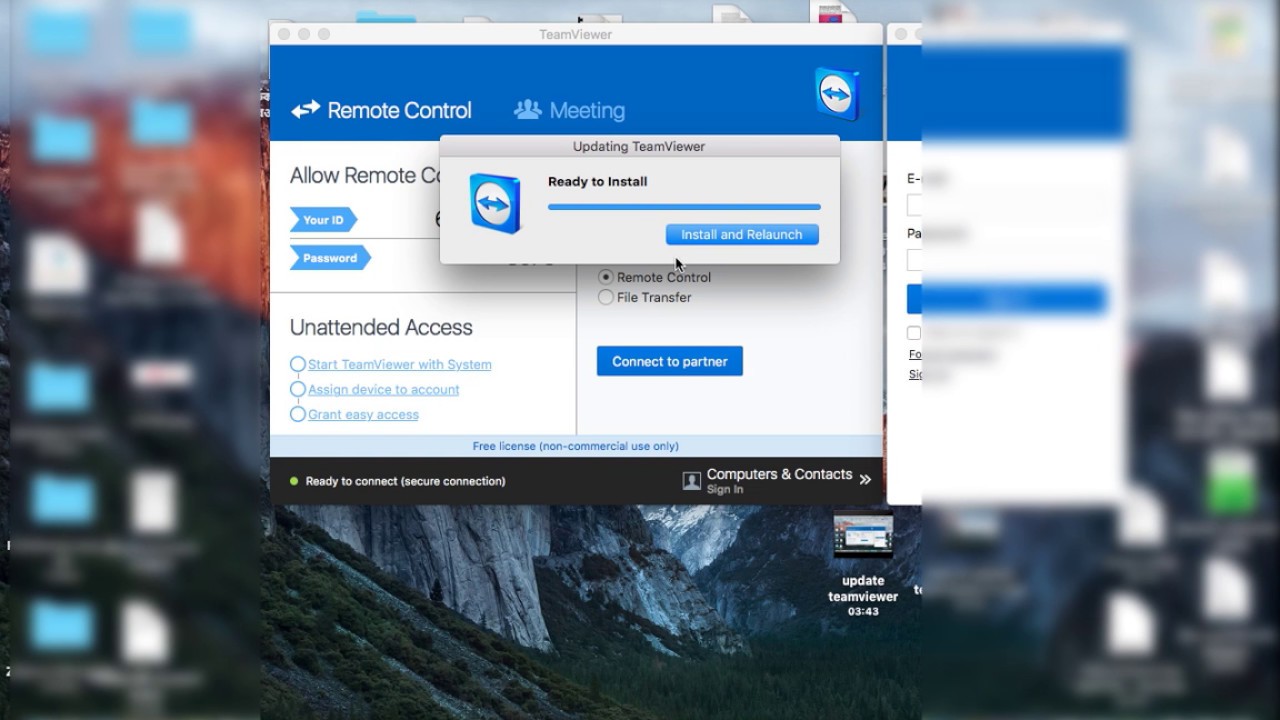Screen dimensions: 1280x720
Task: Click Install and Relaunch button
Action: [x=742, y=234]
